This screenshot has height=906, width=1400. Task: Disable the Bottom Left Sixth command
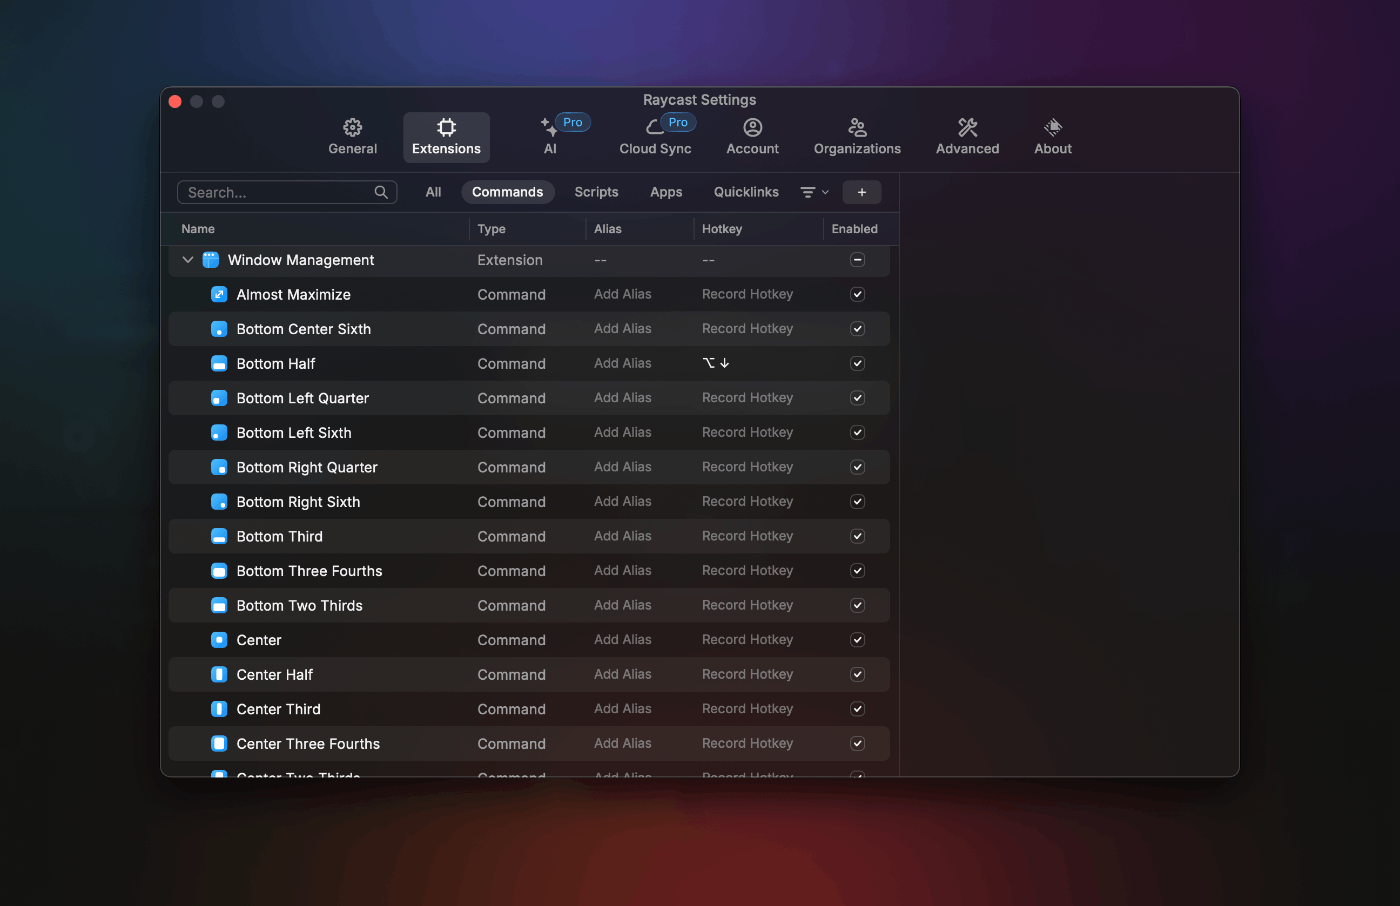[857, 433]
